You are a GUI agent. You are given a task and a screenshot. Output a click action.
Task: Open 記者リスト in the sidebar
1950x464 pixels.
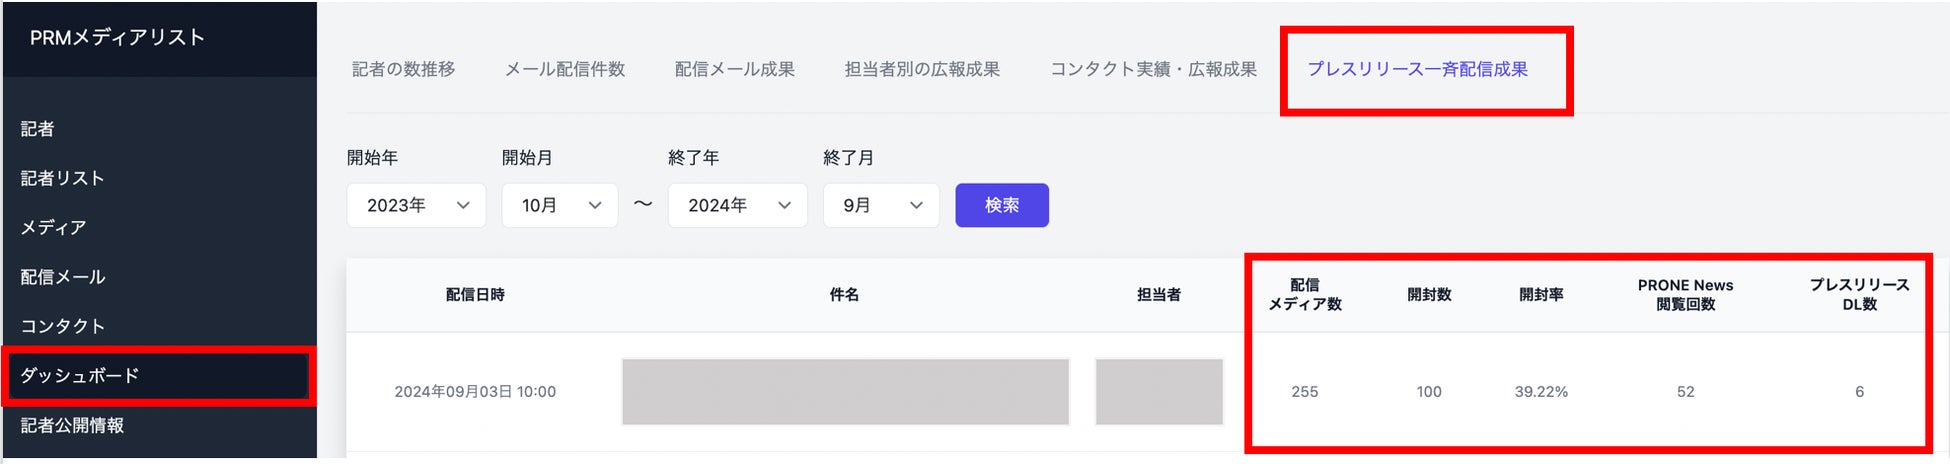(62, 178)
